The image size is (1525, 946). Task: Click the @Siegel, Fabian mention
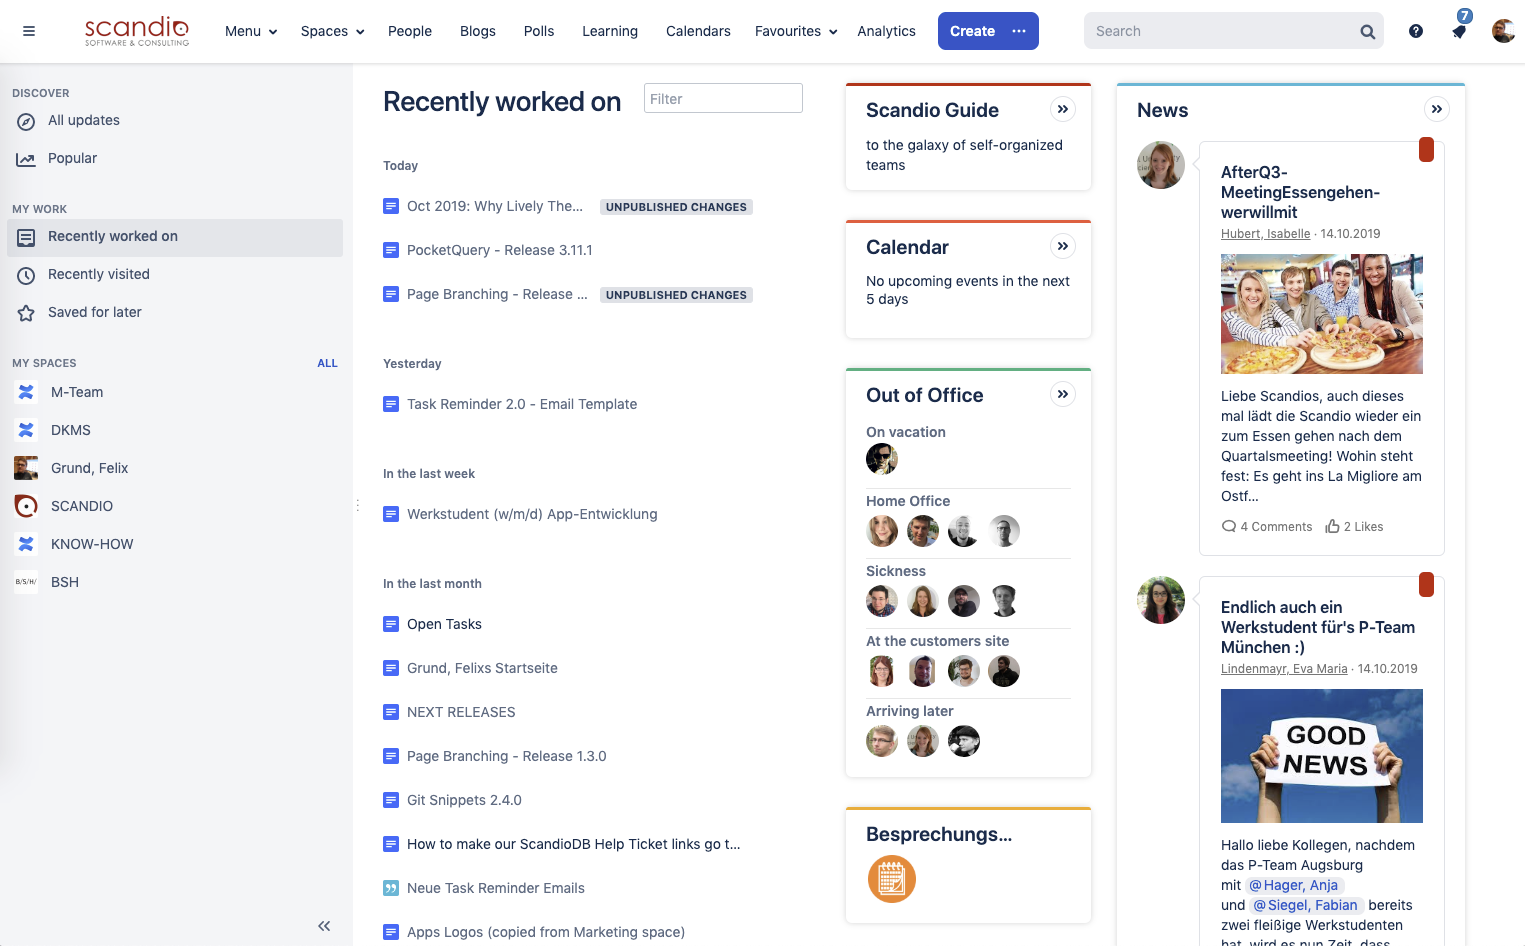pos(1305,905)
